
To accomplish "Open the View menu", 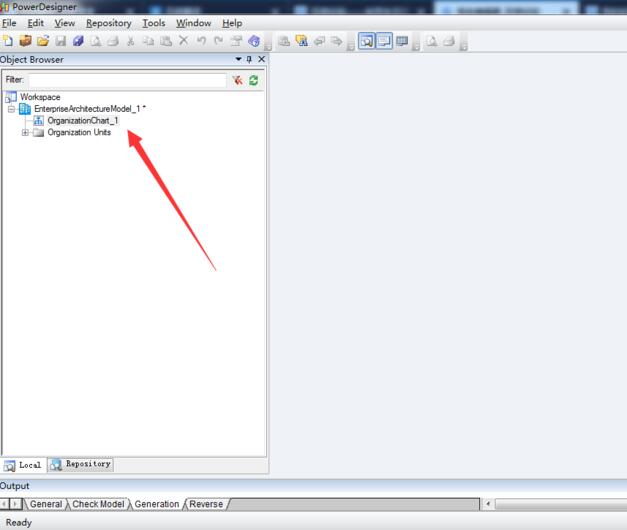I will pos(64,23).
